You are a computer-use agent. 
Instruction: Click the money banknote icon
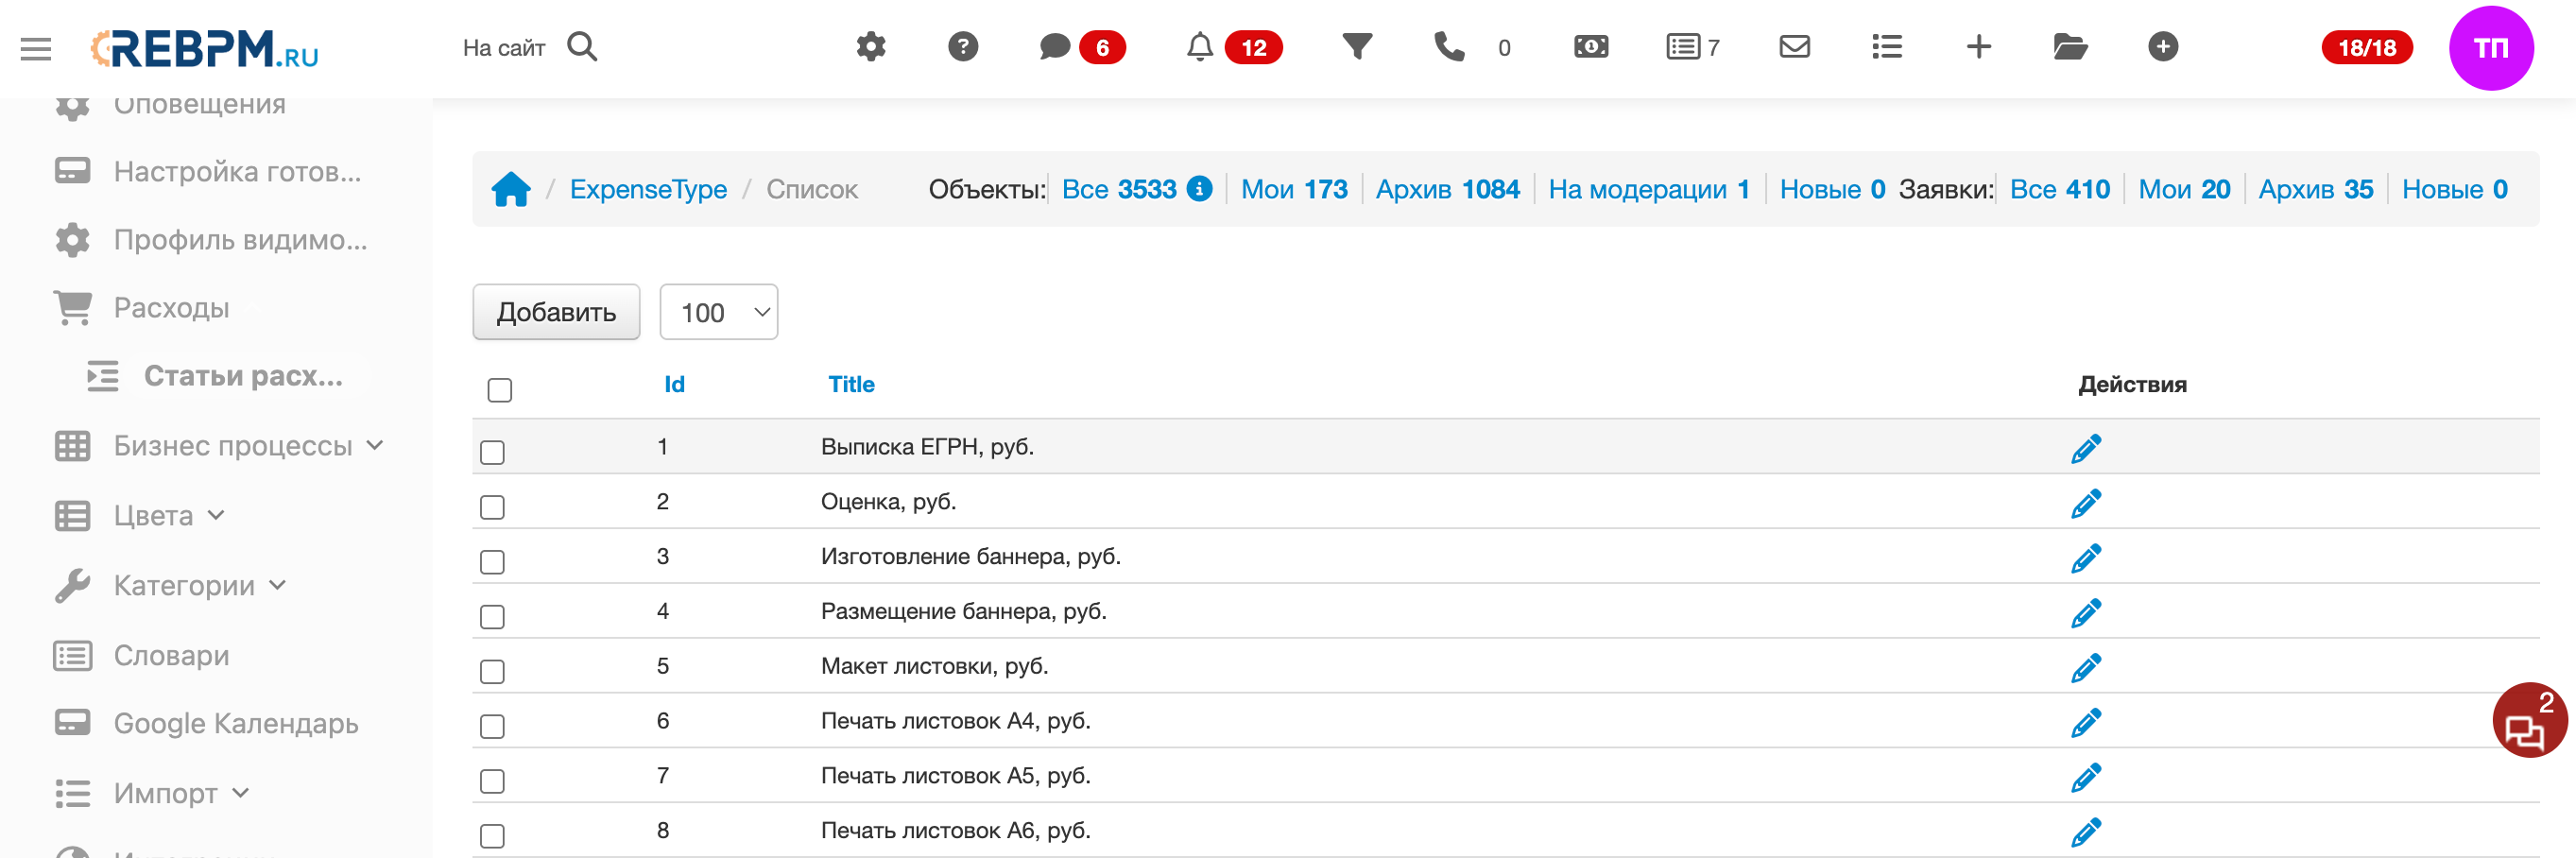[1591, 47]
